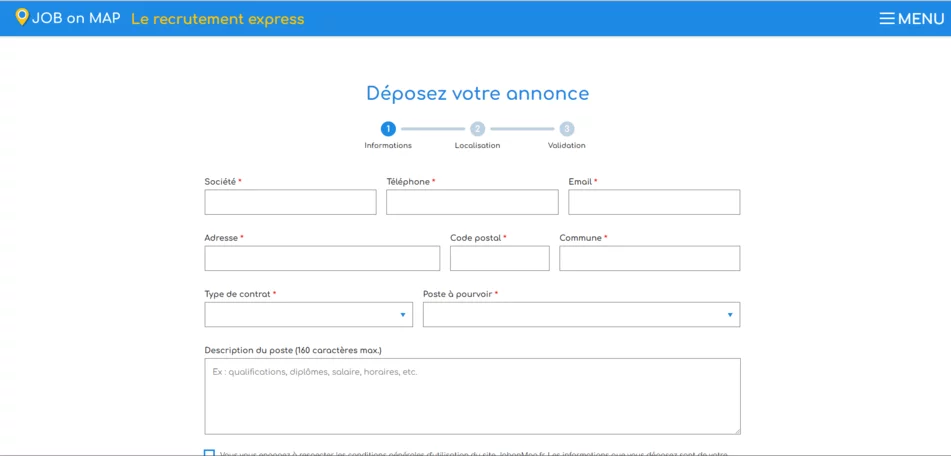Open the Type de contrat dropdown
Image resolution: width=951 pixels, height=456 pixels.
[308, 315]
